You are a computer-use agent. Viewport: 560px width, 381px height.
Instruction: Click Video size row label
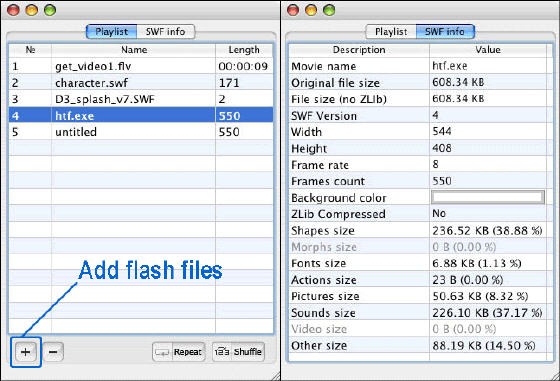coord(319,329)
